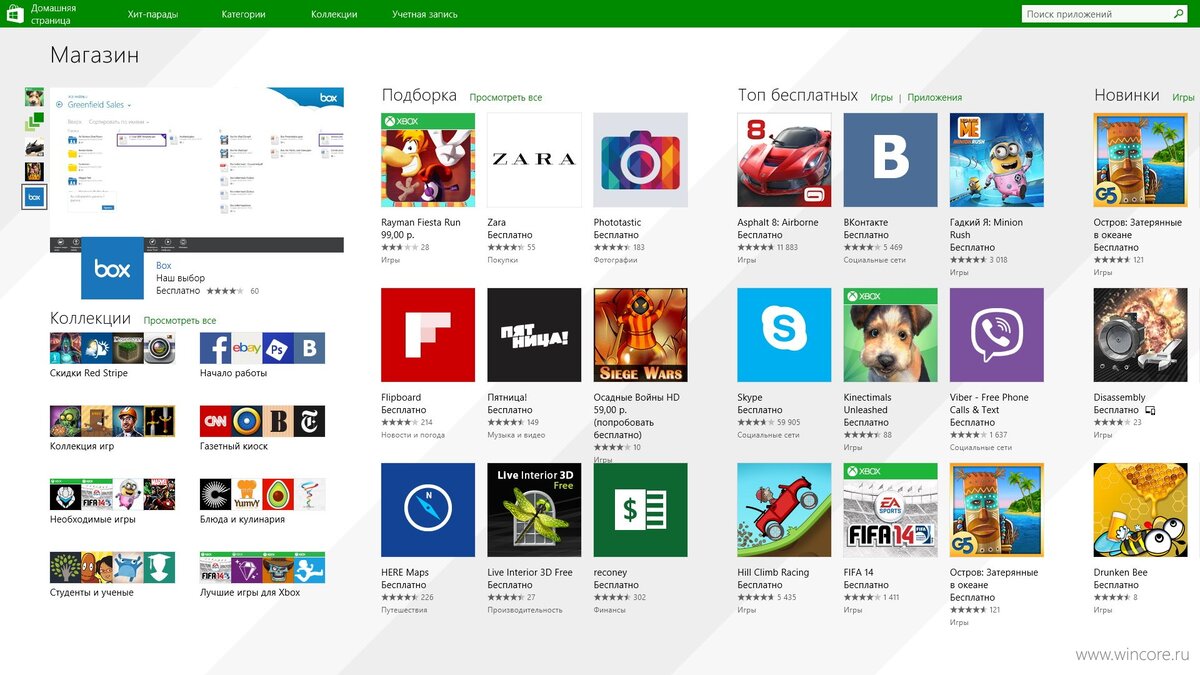Open the Flipboard app tile

(x=428, y=335)
